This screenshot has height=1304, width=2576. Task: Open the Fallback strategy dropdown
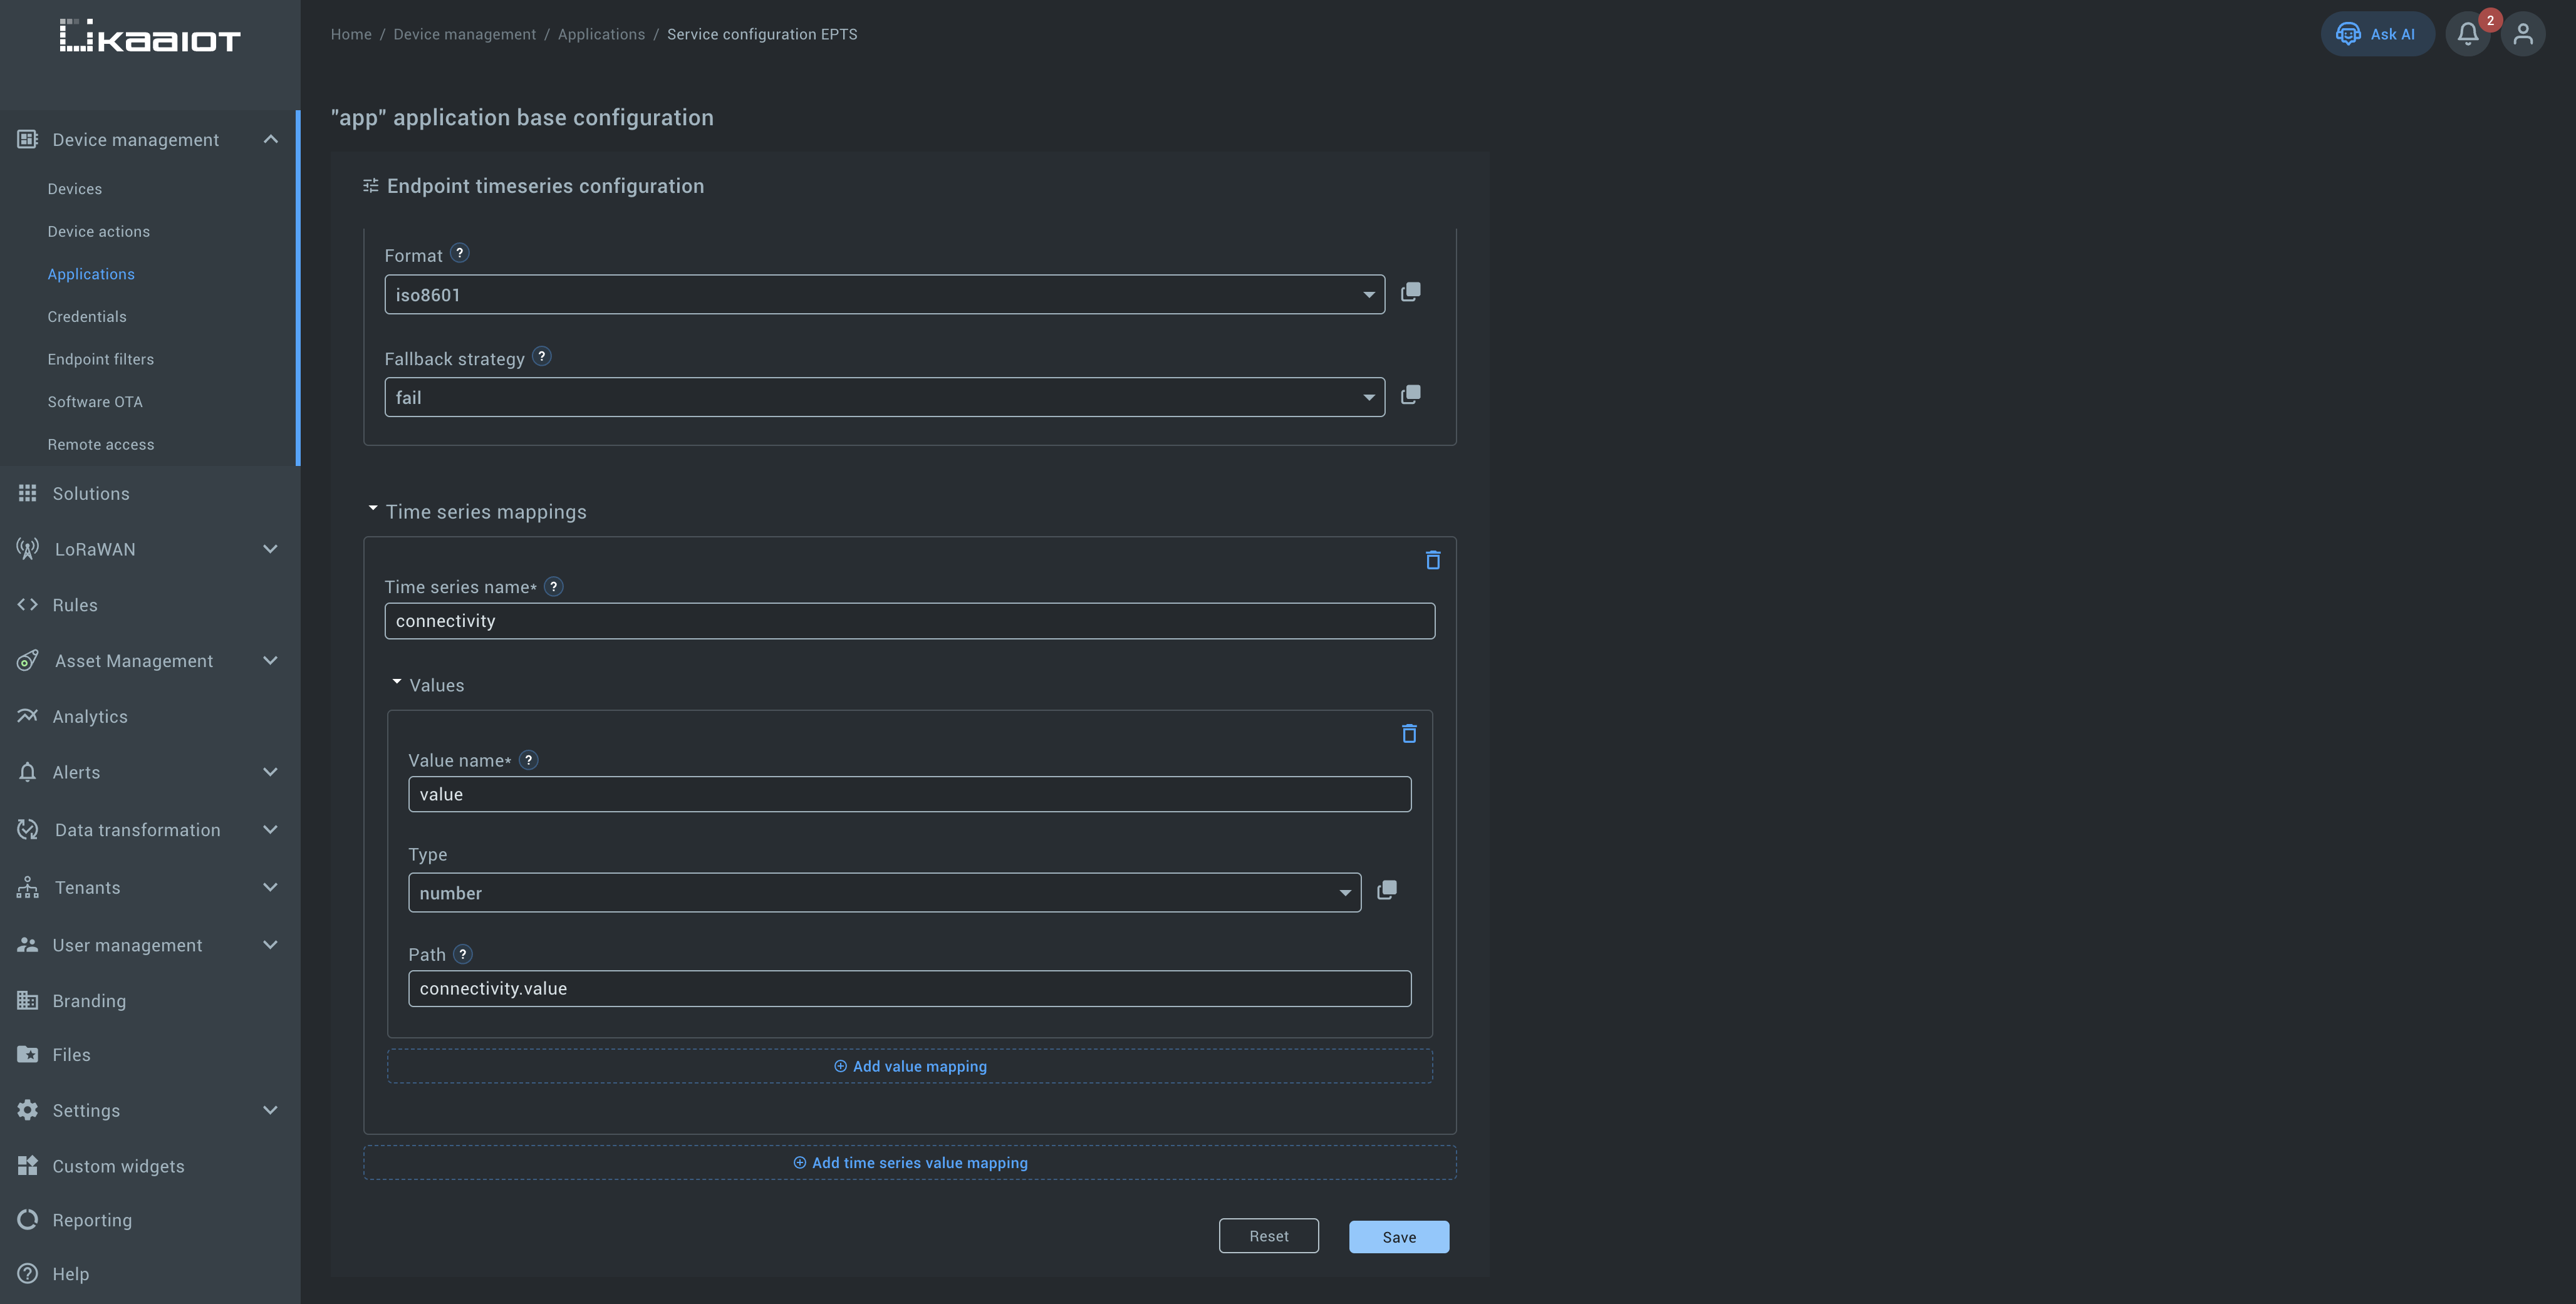(x=884, y=398)
